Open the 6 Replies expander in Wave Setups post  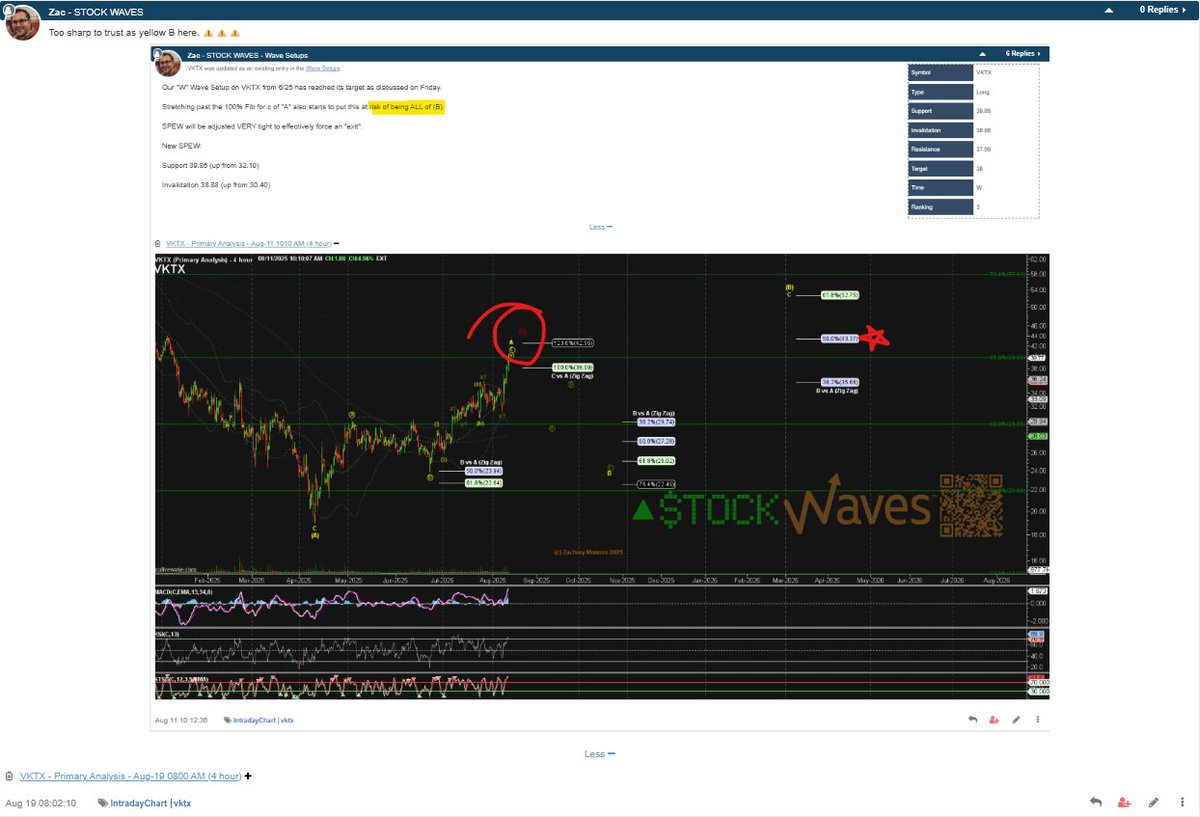pyautogui.click(x=1023, y=53)
